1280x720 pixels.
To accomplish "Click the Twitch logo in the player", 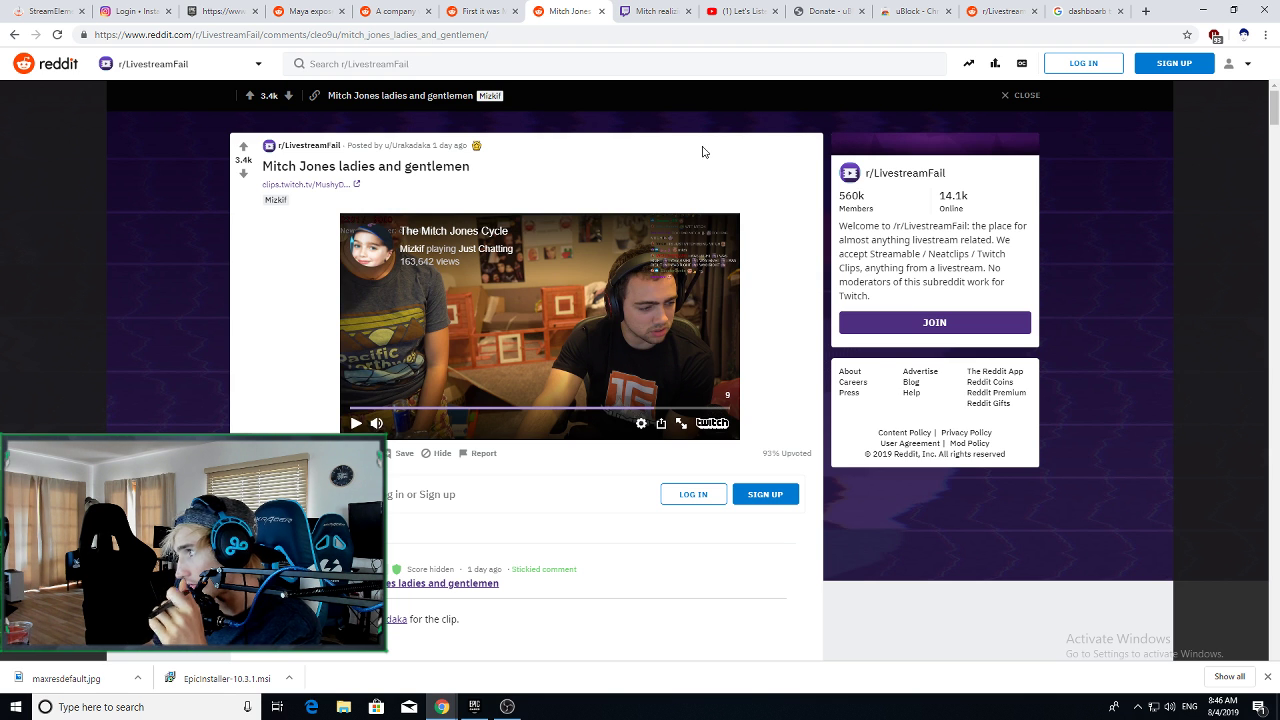I will coord(712,423).
